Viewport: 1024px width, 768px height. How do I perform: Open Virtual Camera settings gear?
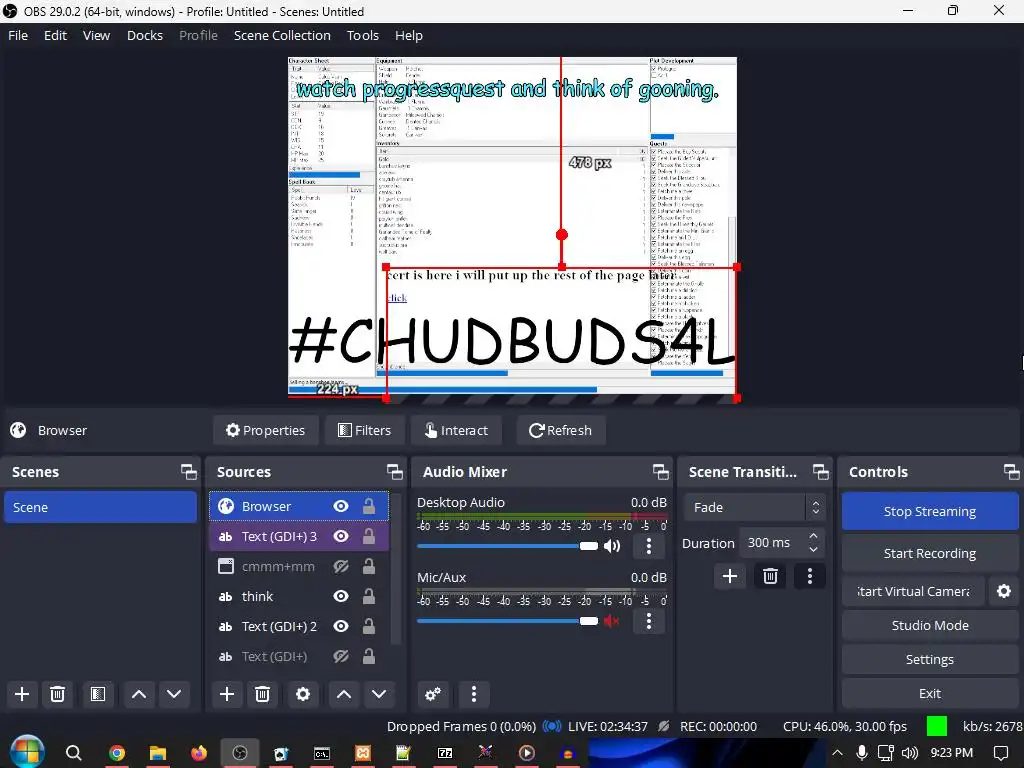1004,591
